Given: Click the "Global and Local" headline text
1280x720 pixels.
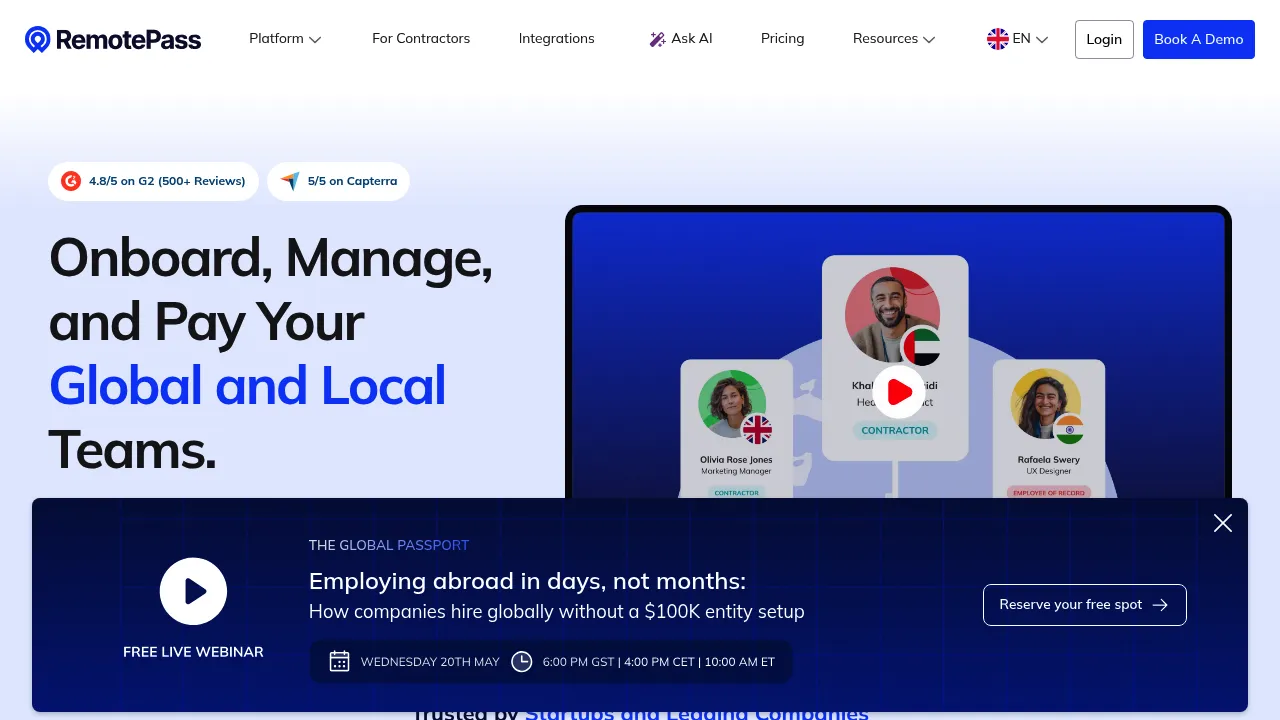Looking at the screenshot, I should pyautogui.click(x=247, y=386).
